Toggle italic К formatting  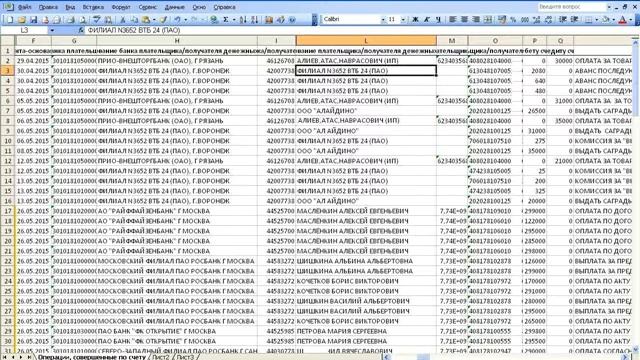tap(427, 20)
